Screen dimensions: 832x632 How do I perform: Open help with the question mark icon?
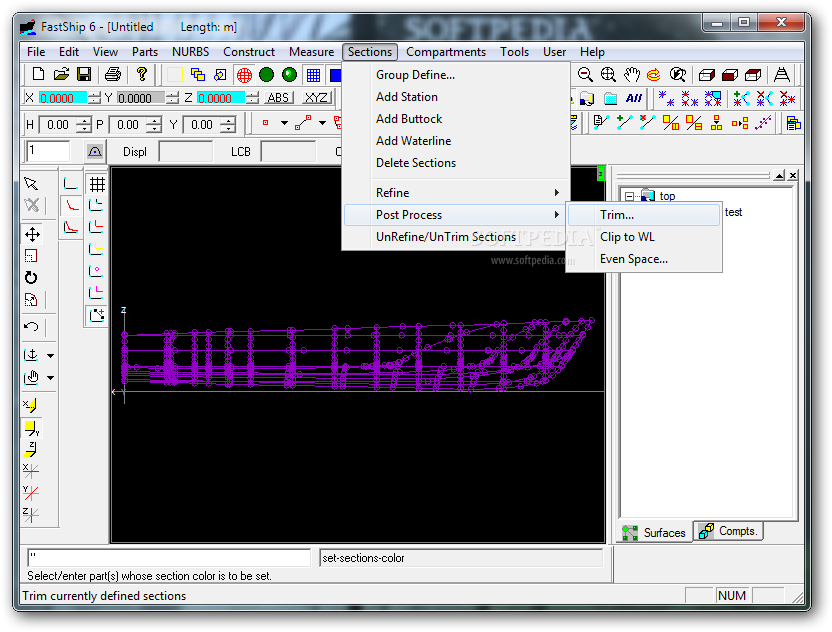tap(141, 74)
